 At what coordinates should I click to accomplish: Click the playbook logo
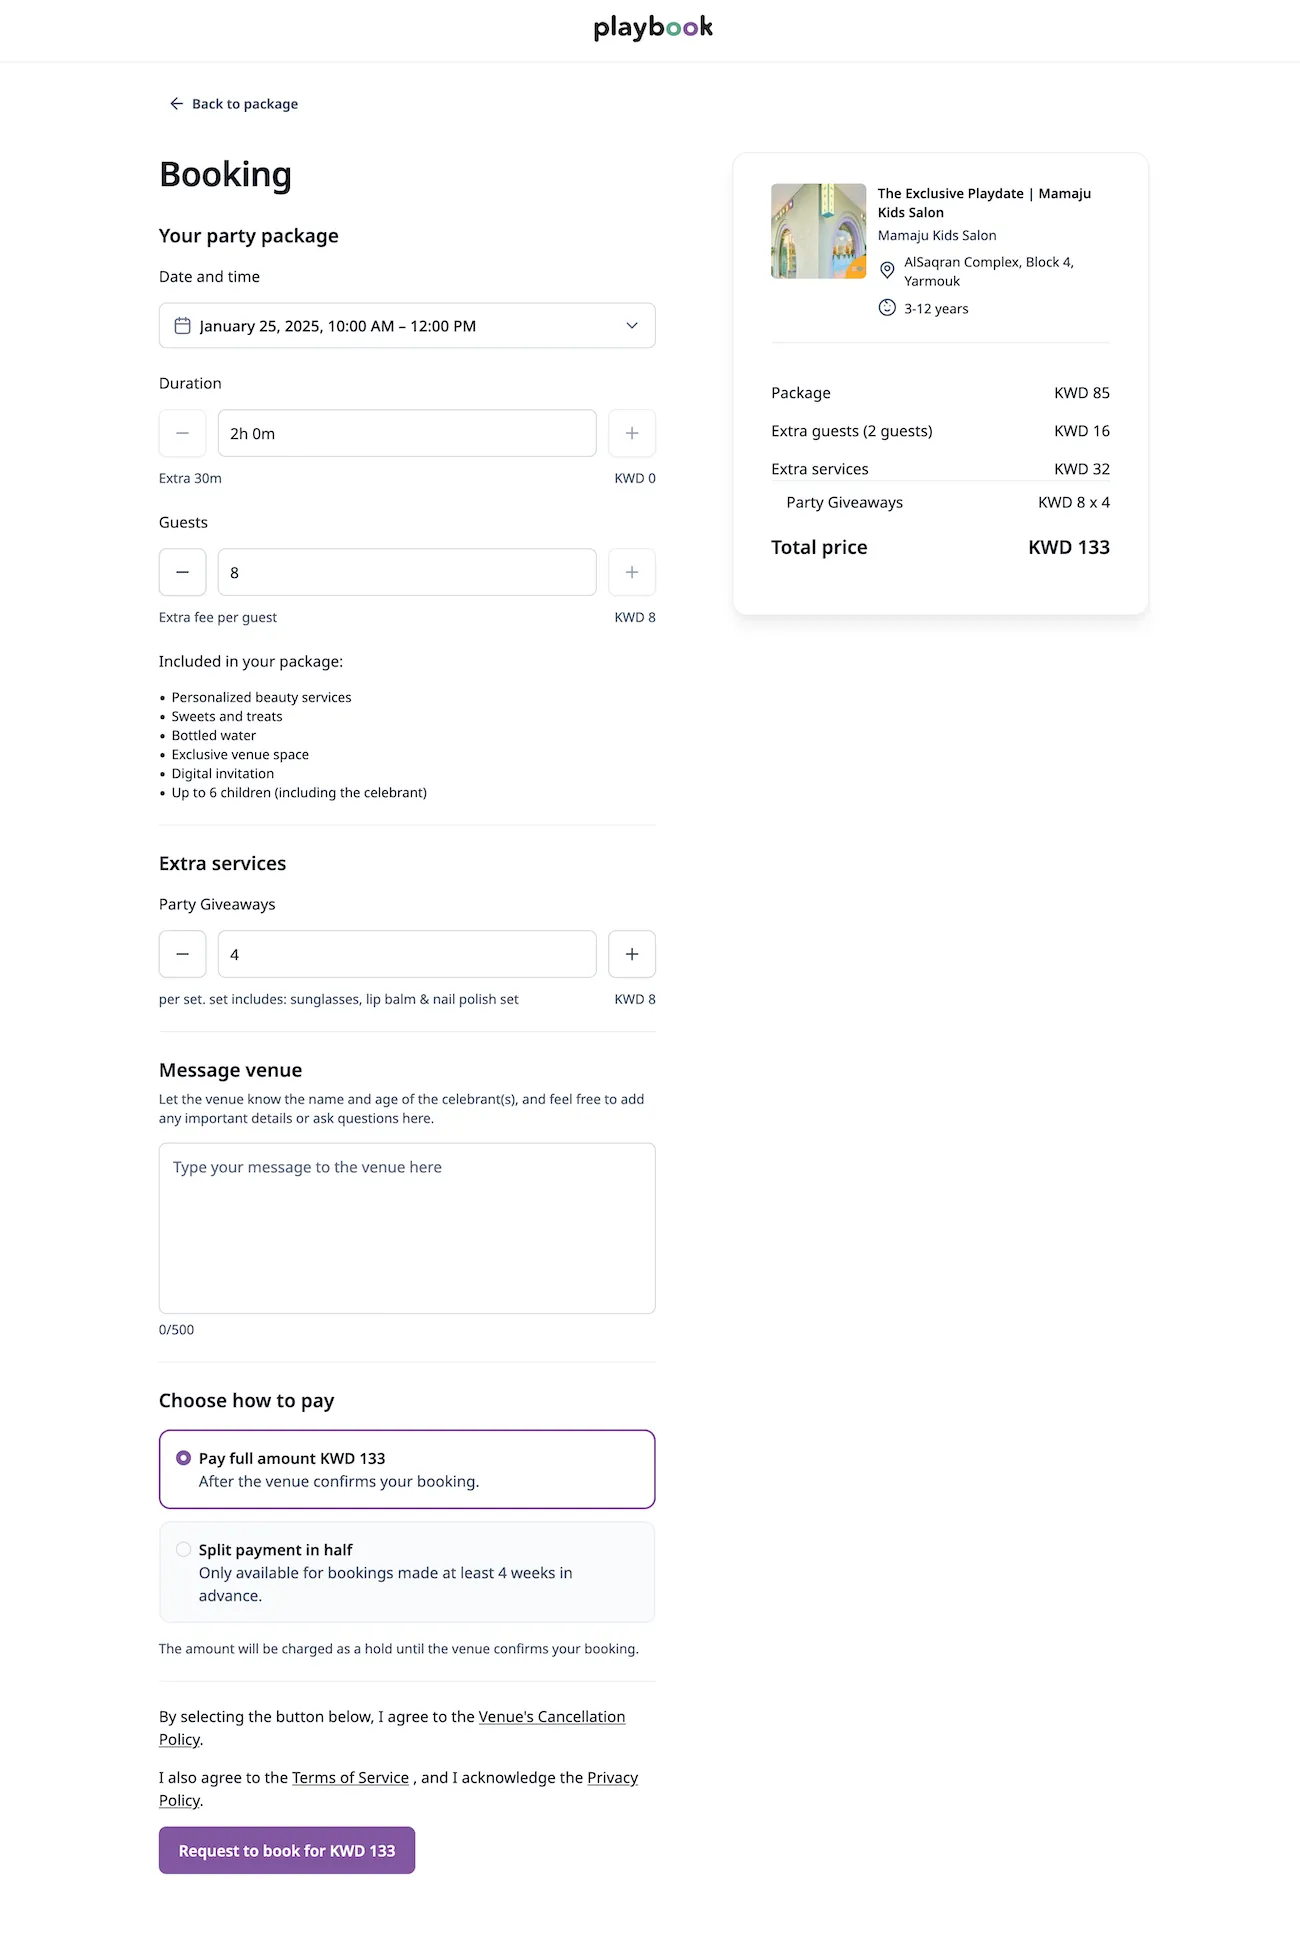click(652, 28)
